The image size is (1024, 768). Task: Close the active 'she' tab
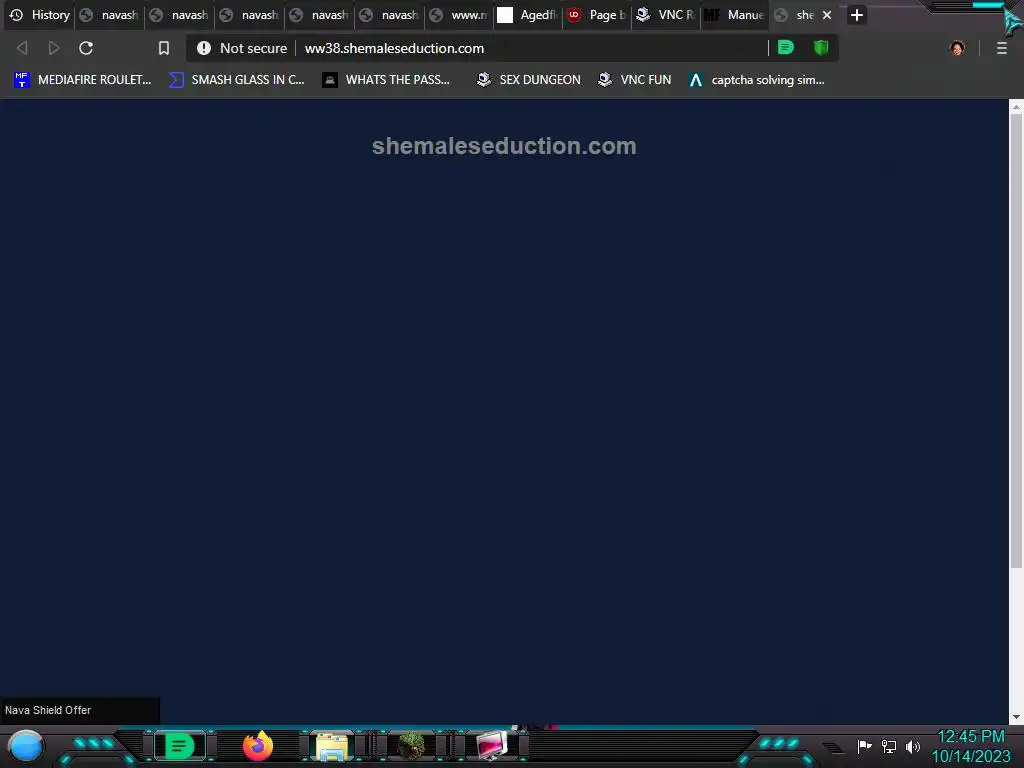pyautogui.click(x=827, y=15)
